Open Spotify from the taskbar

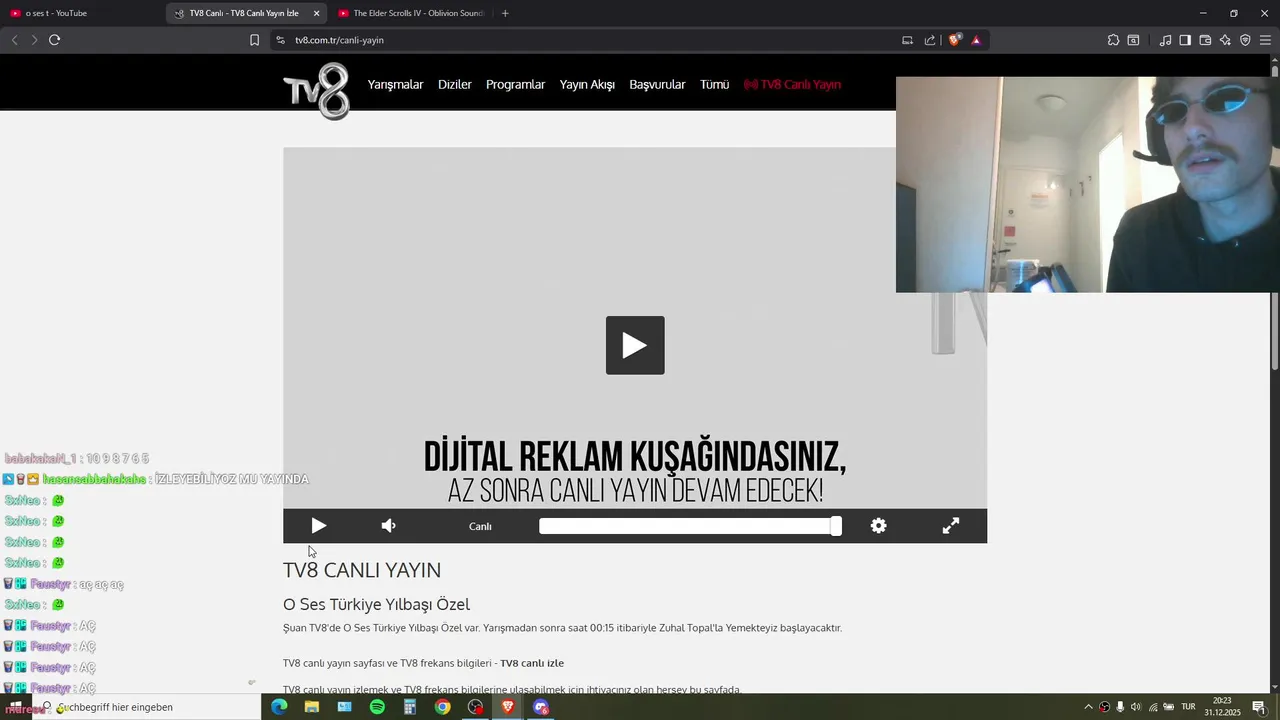pyautogui.click(x=377, y=707)
